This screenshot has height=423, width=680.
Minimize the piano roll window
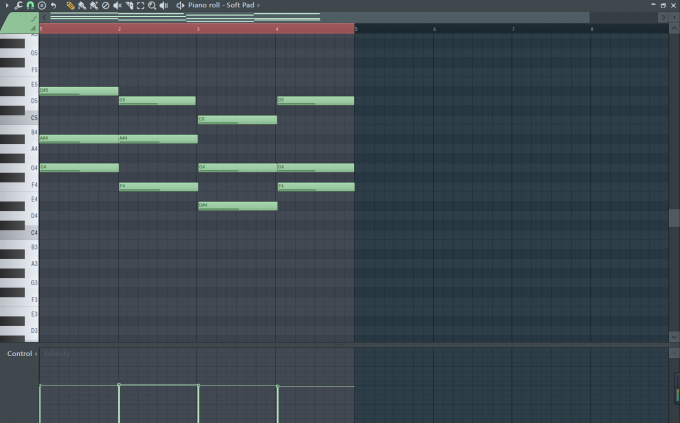coord(653,4)
